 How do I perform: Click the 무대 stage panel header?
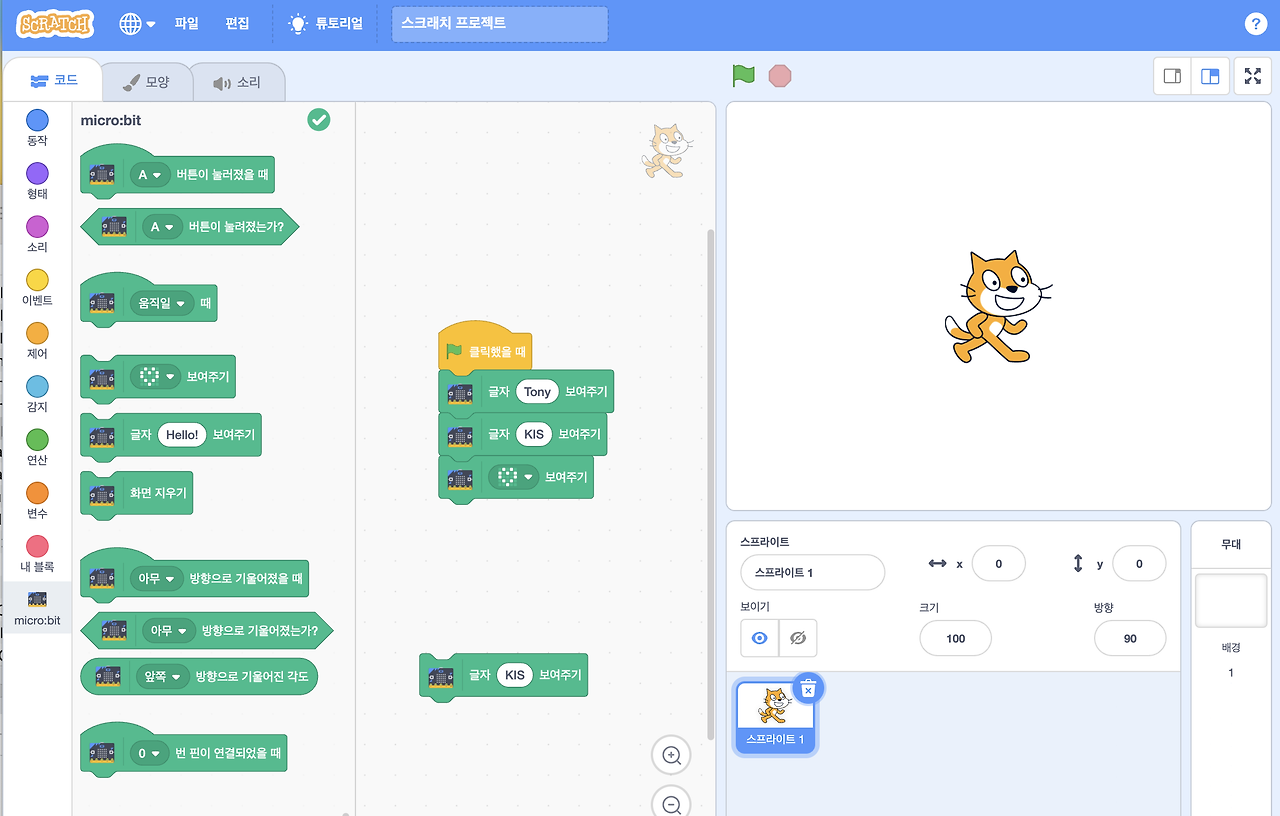click(1231, 544)
